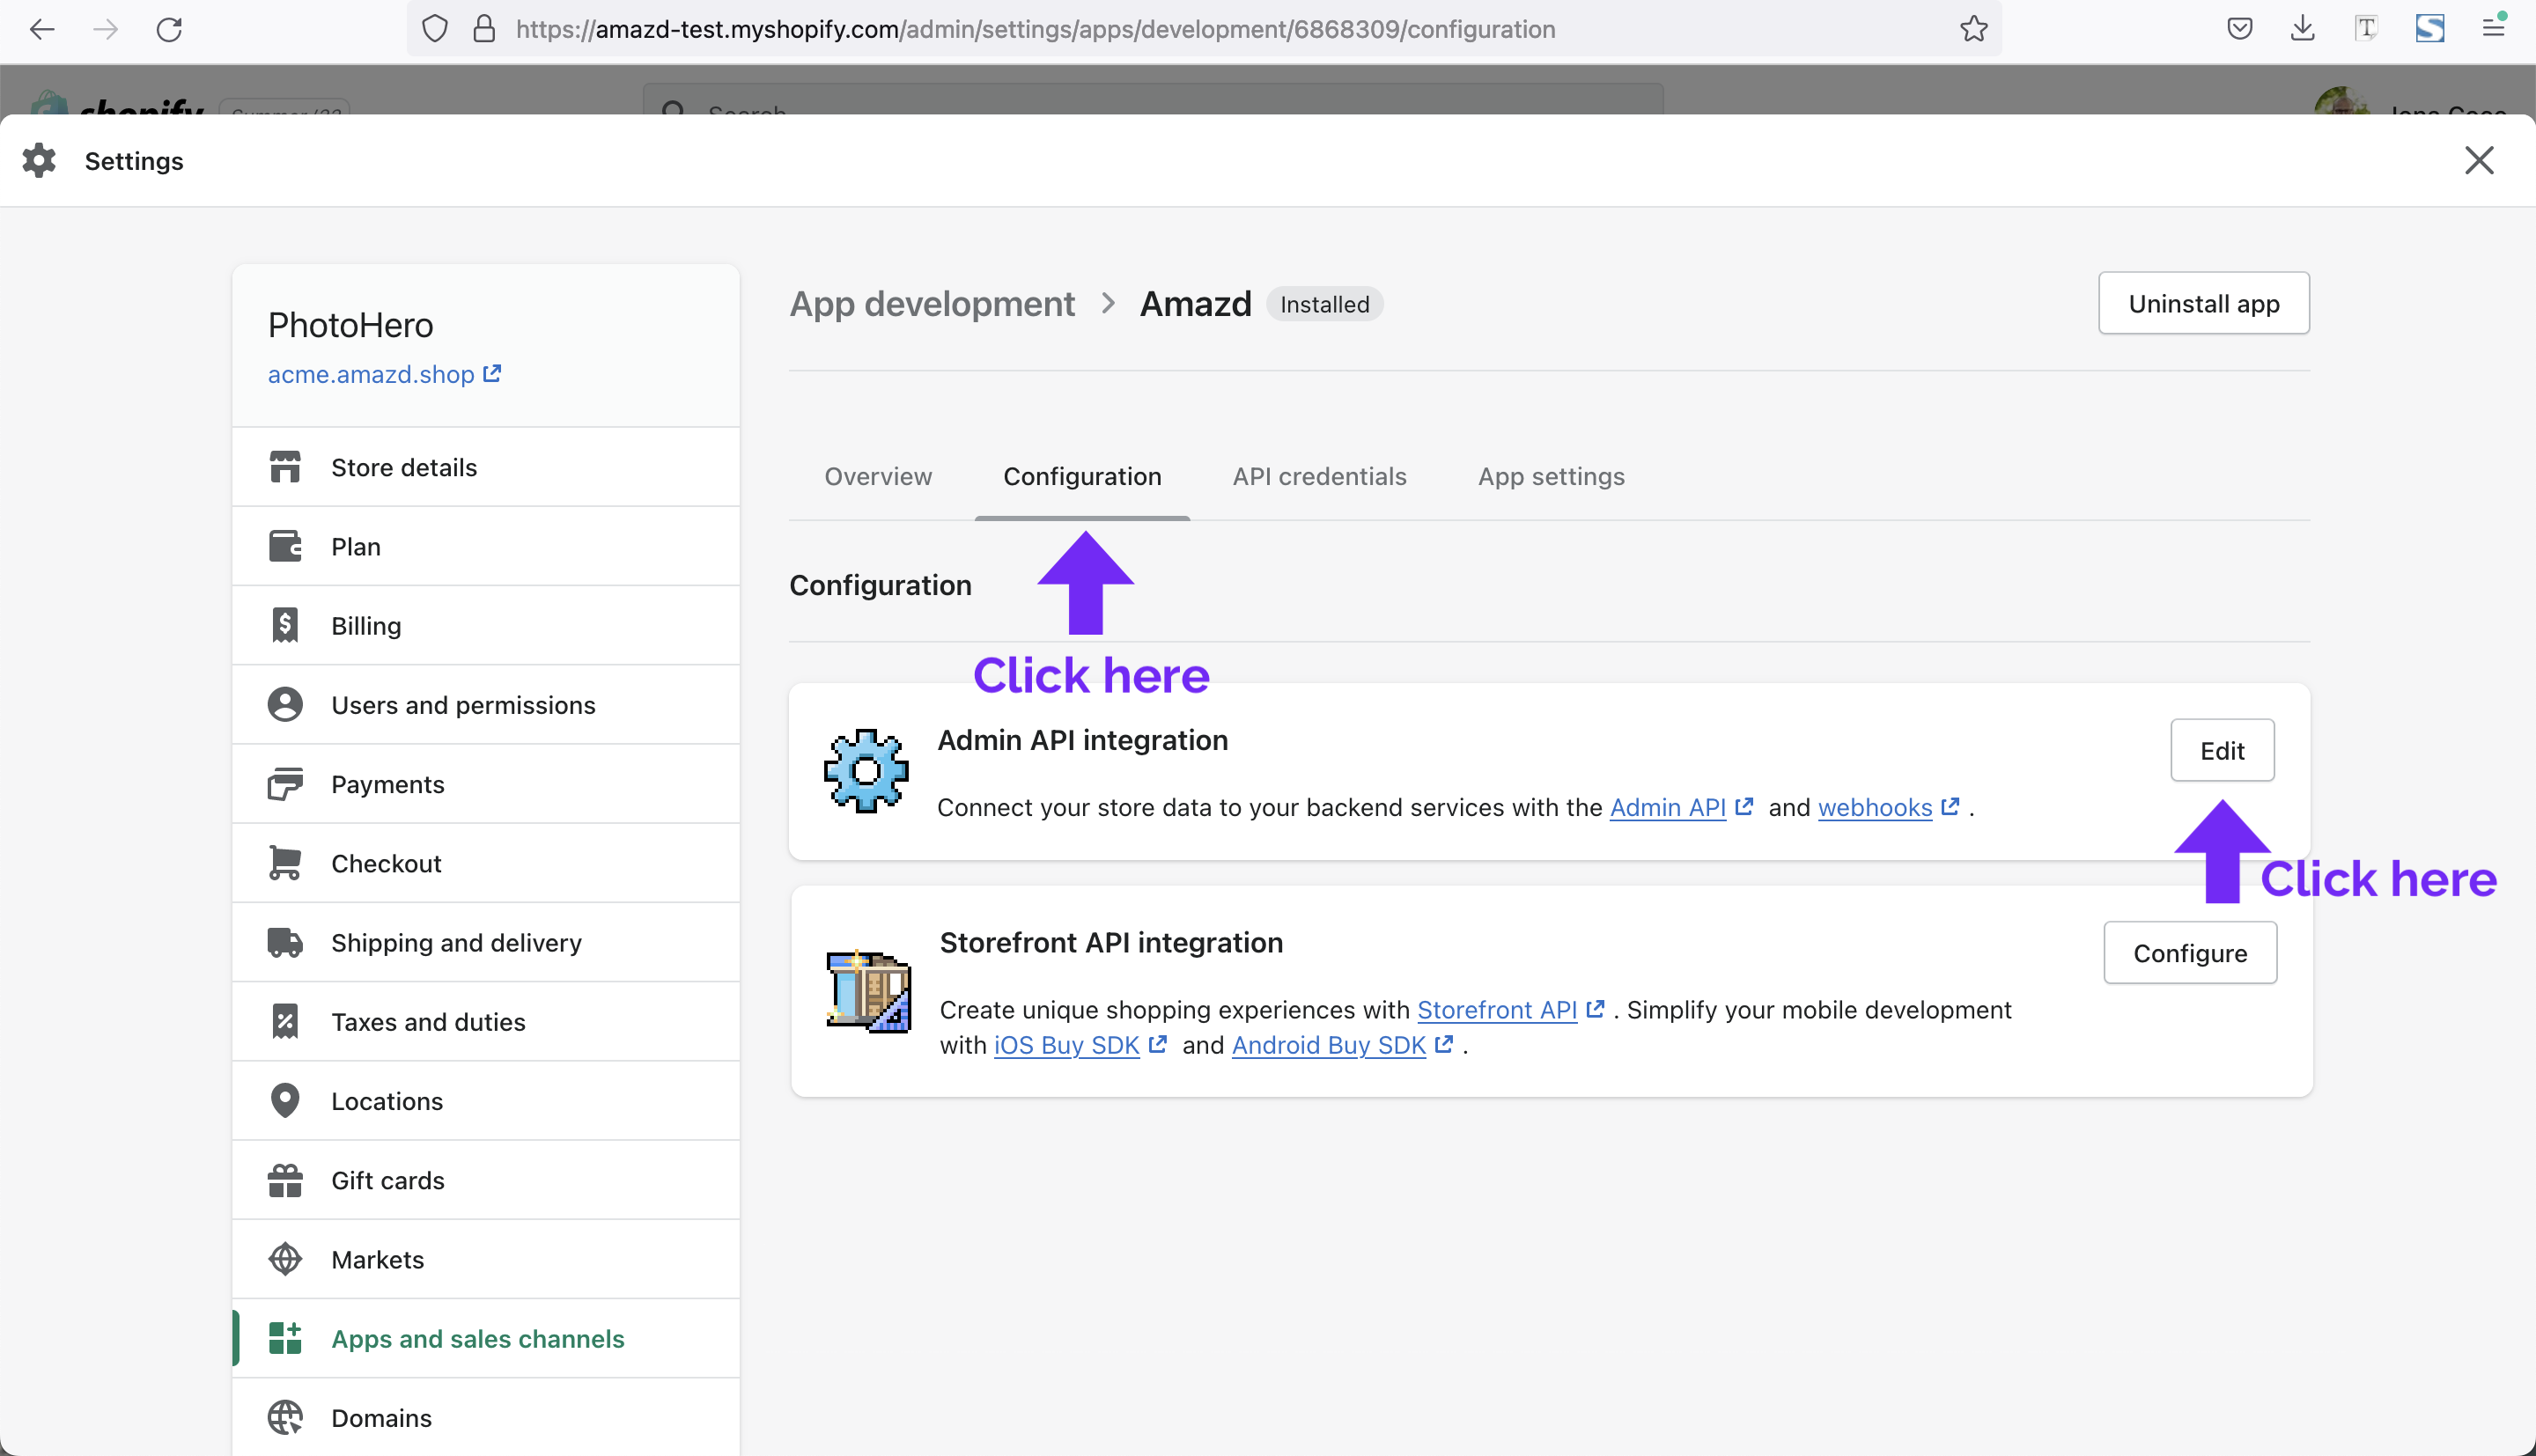Bookmark this page with the star icon

1973,29
